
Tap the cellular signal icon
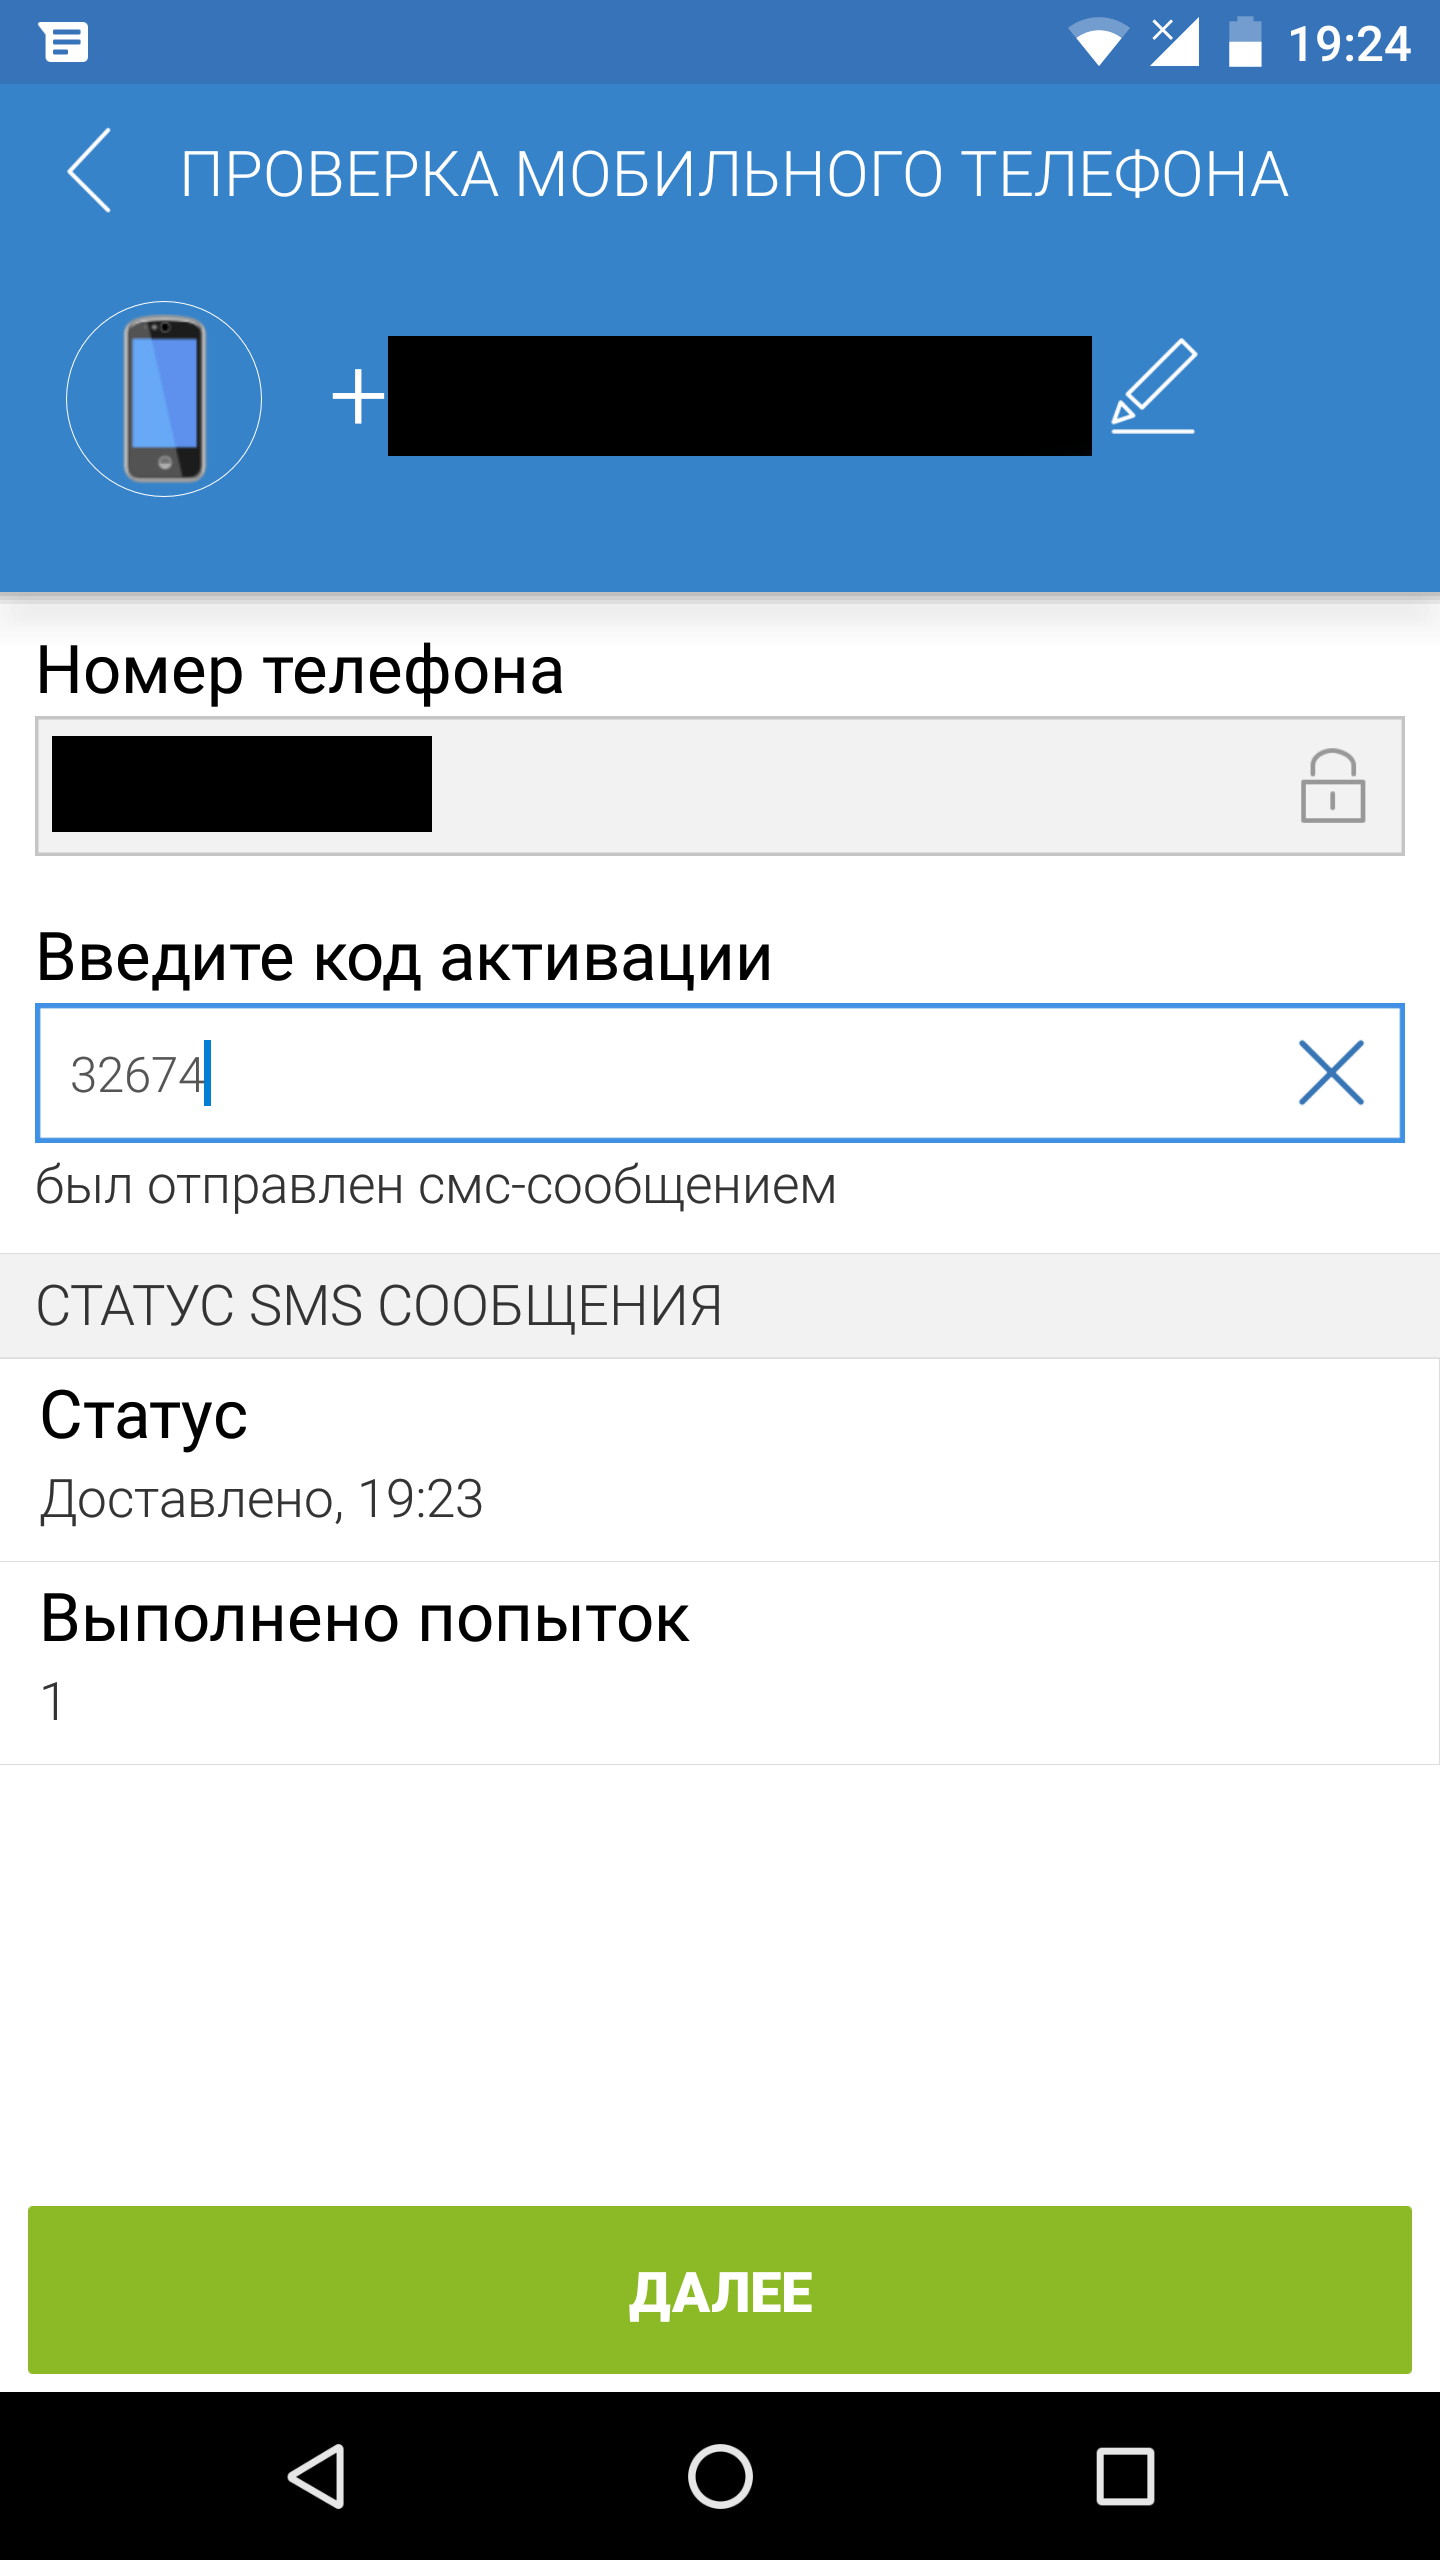pyautogui.click(x=1174, y=43)
